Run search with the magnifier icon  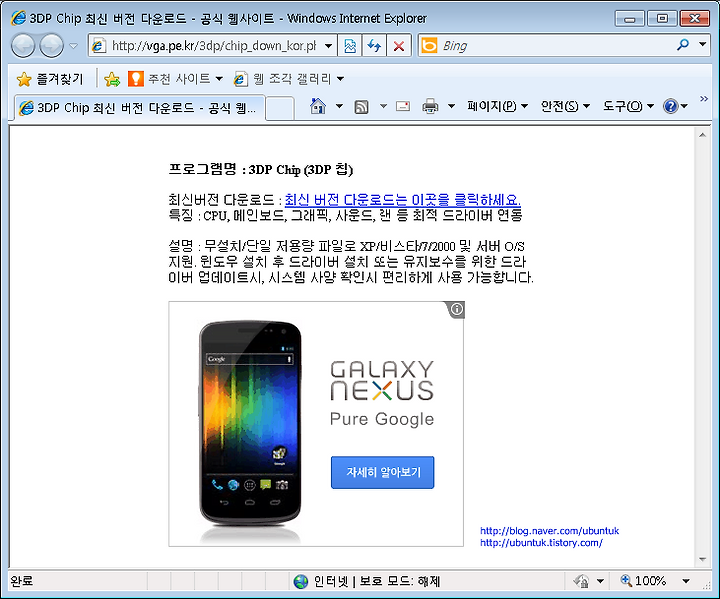tap(683, 45)
